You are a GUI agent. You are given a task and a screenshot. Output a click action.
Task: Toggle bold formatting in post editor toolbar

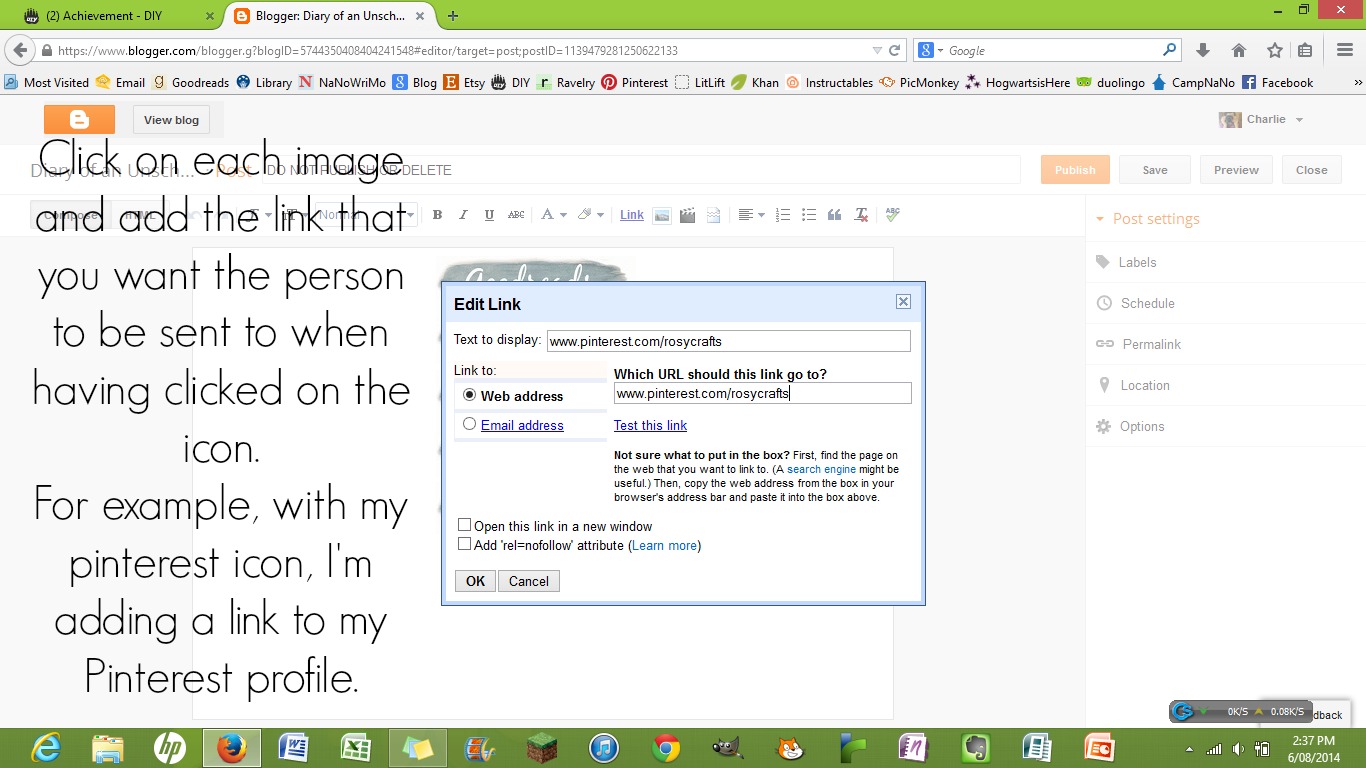click(437, 215)
